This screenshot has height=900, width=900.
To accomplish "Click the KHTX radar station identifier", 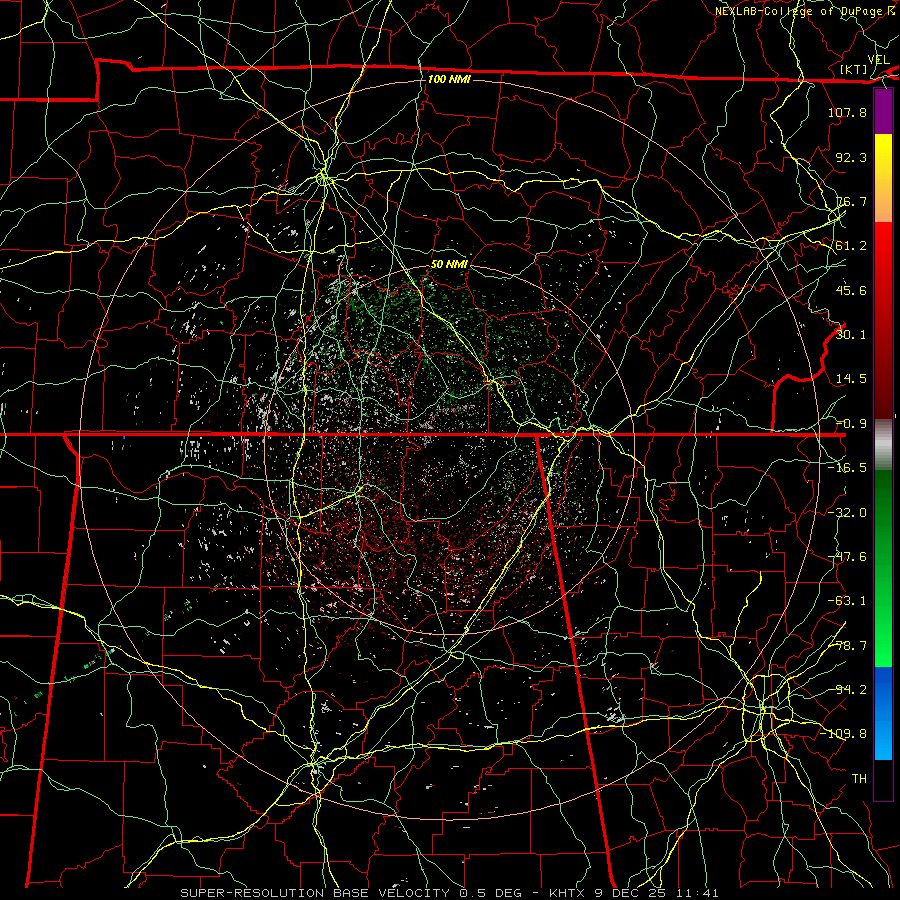I will [x=568, y=893].
